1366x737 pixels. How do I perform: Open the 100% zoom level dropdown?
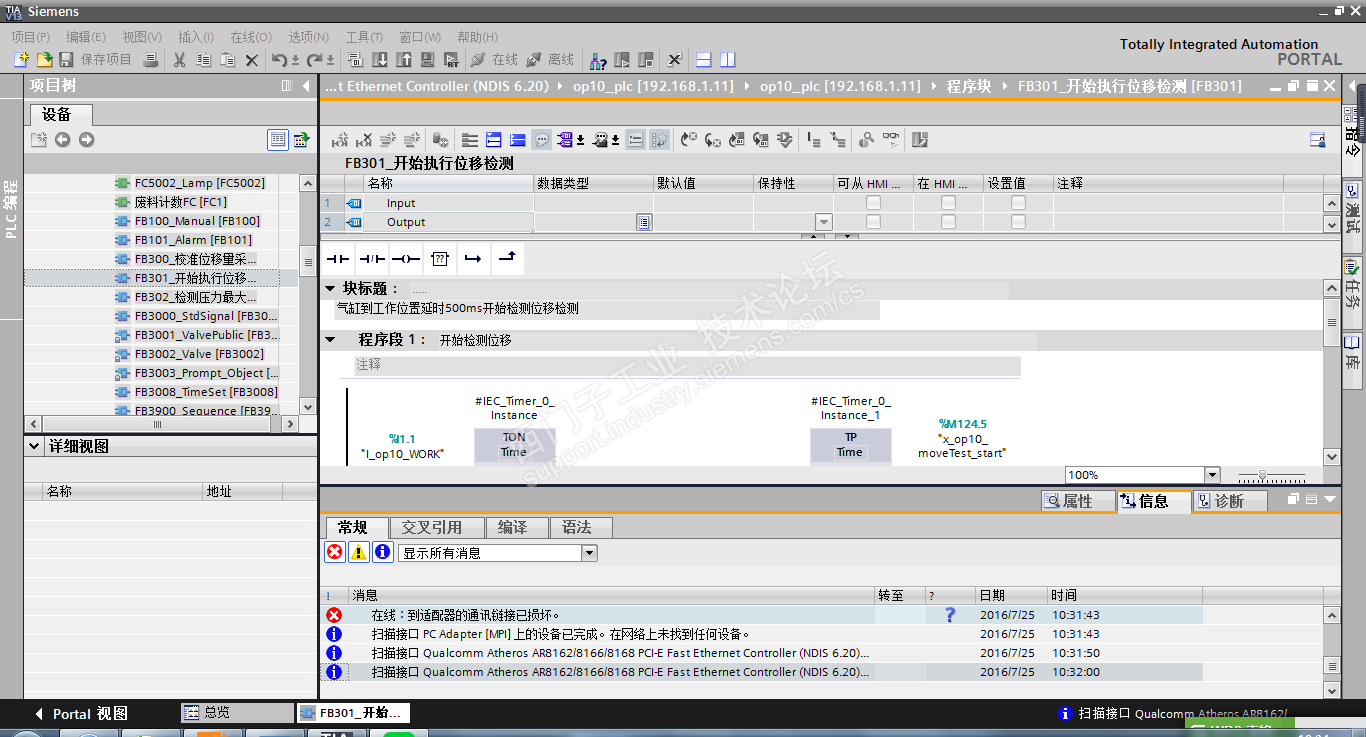(x=1213, y=475)
